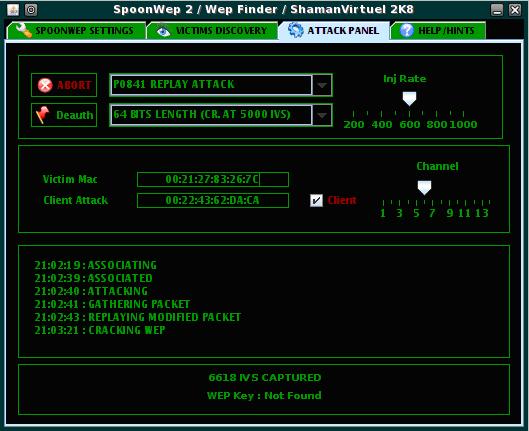Click the 'Inj Rate' label
The height and width of the screenshot is (431, 529).
pyautogui.click(x=405, y=79)
